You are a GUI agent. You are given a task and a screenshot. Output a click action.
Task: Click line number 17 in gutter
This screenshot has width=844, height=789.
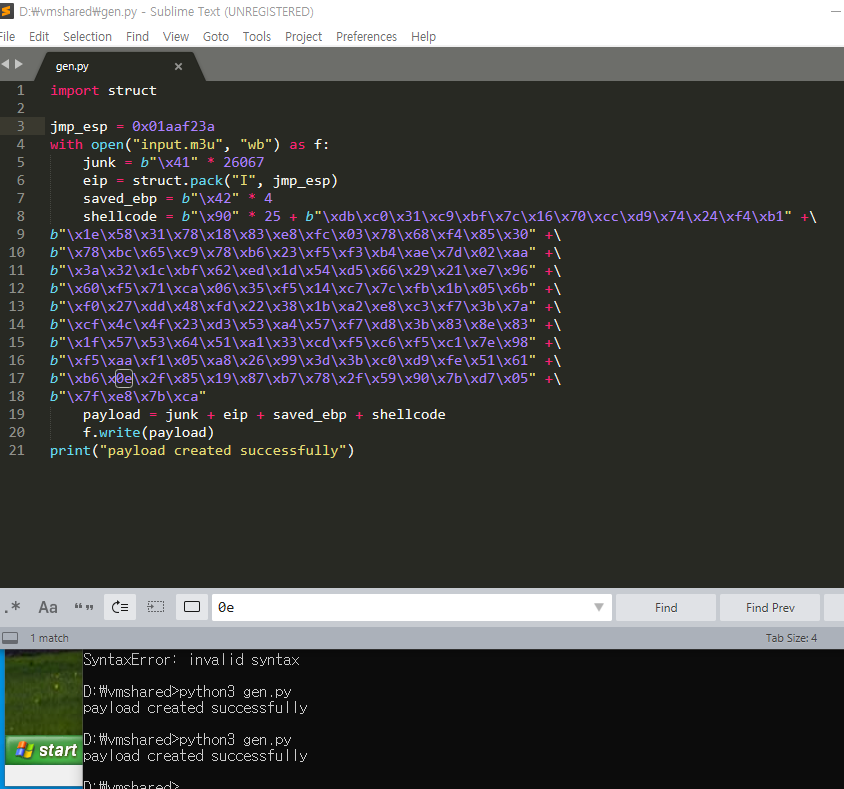coord(17,378)
